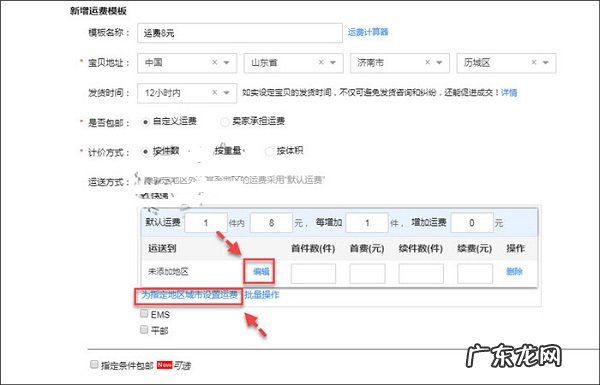Open the 历城区 district dropdown arrow
This screenshot has height=385, width=600.
(x=546, y=63)
